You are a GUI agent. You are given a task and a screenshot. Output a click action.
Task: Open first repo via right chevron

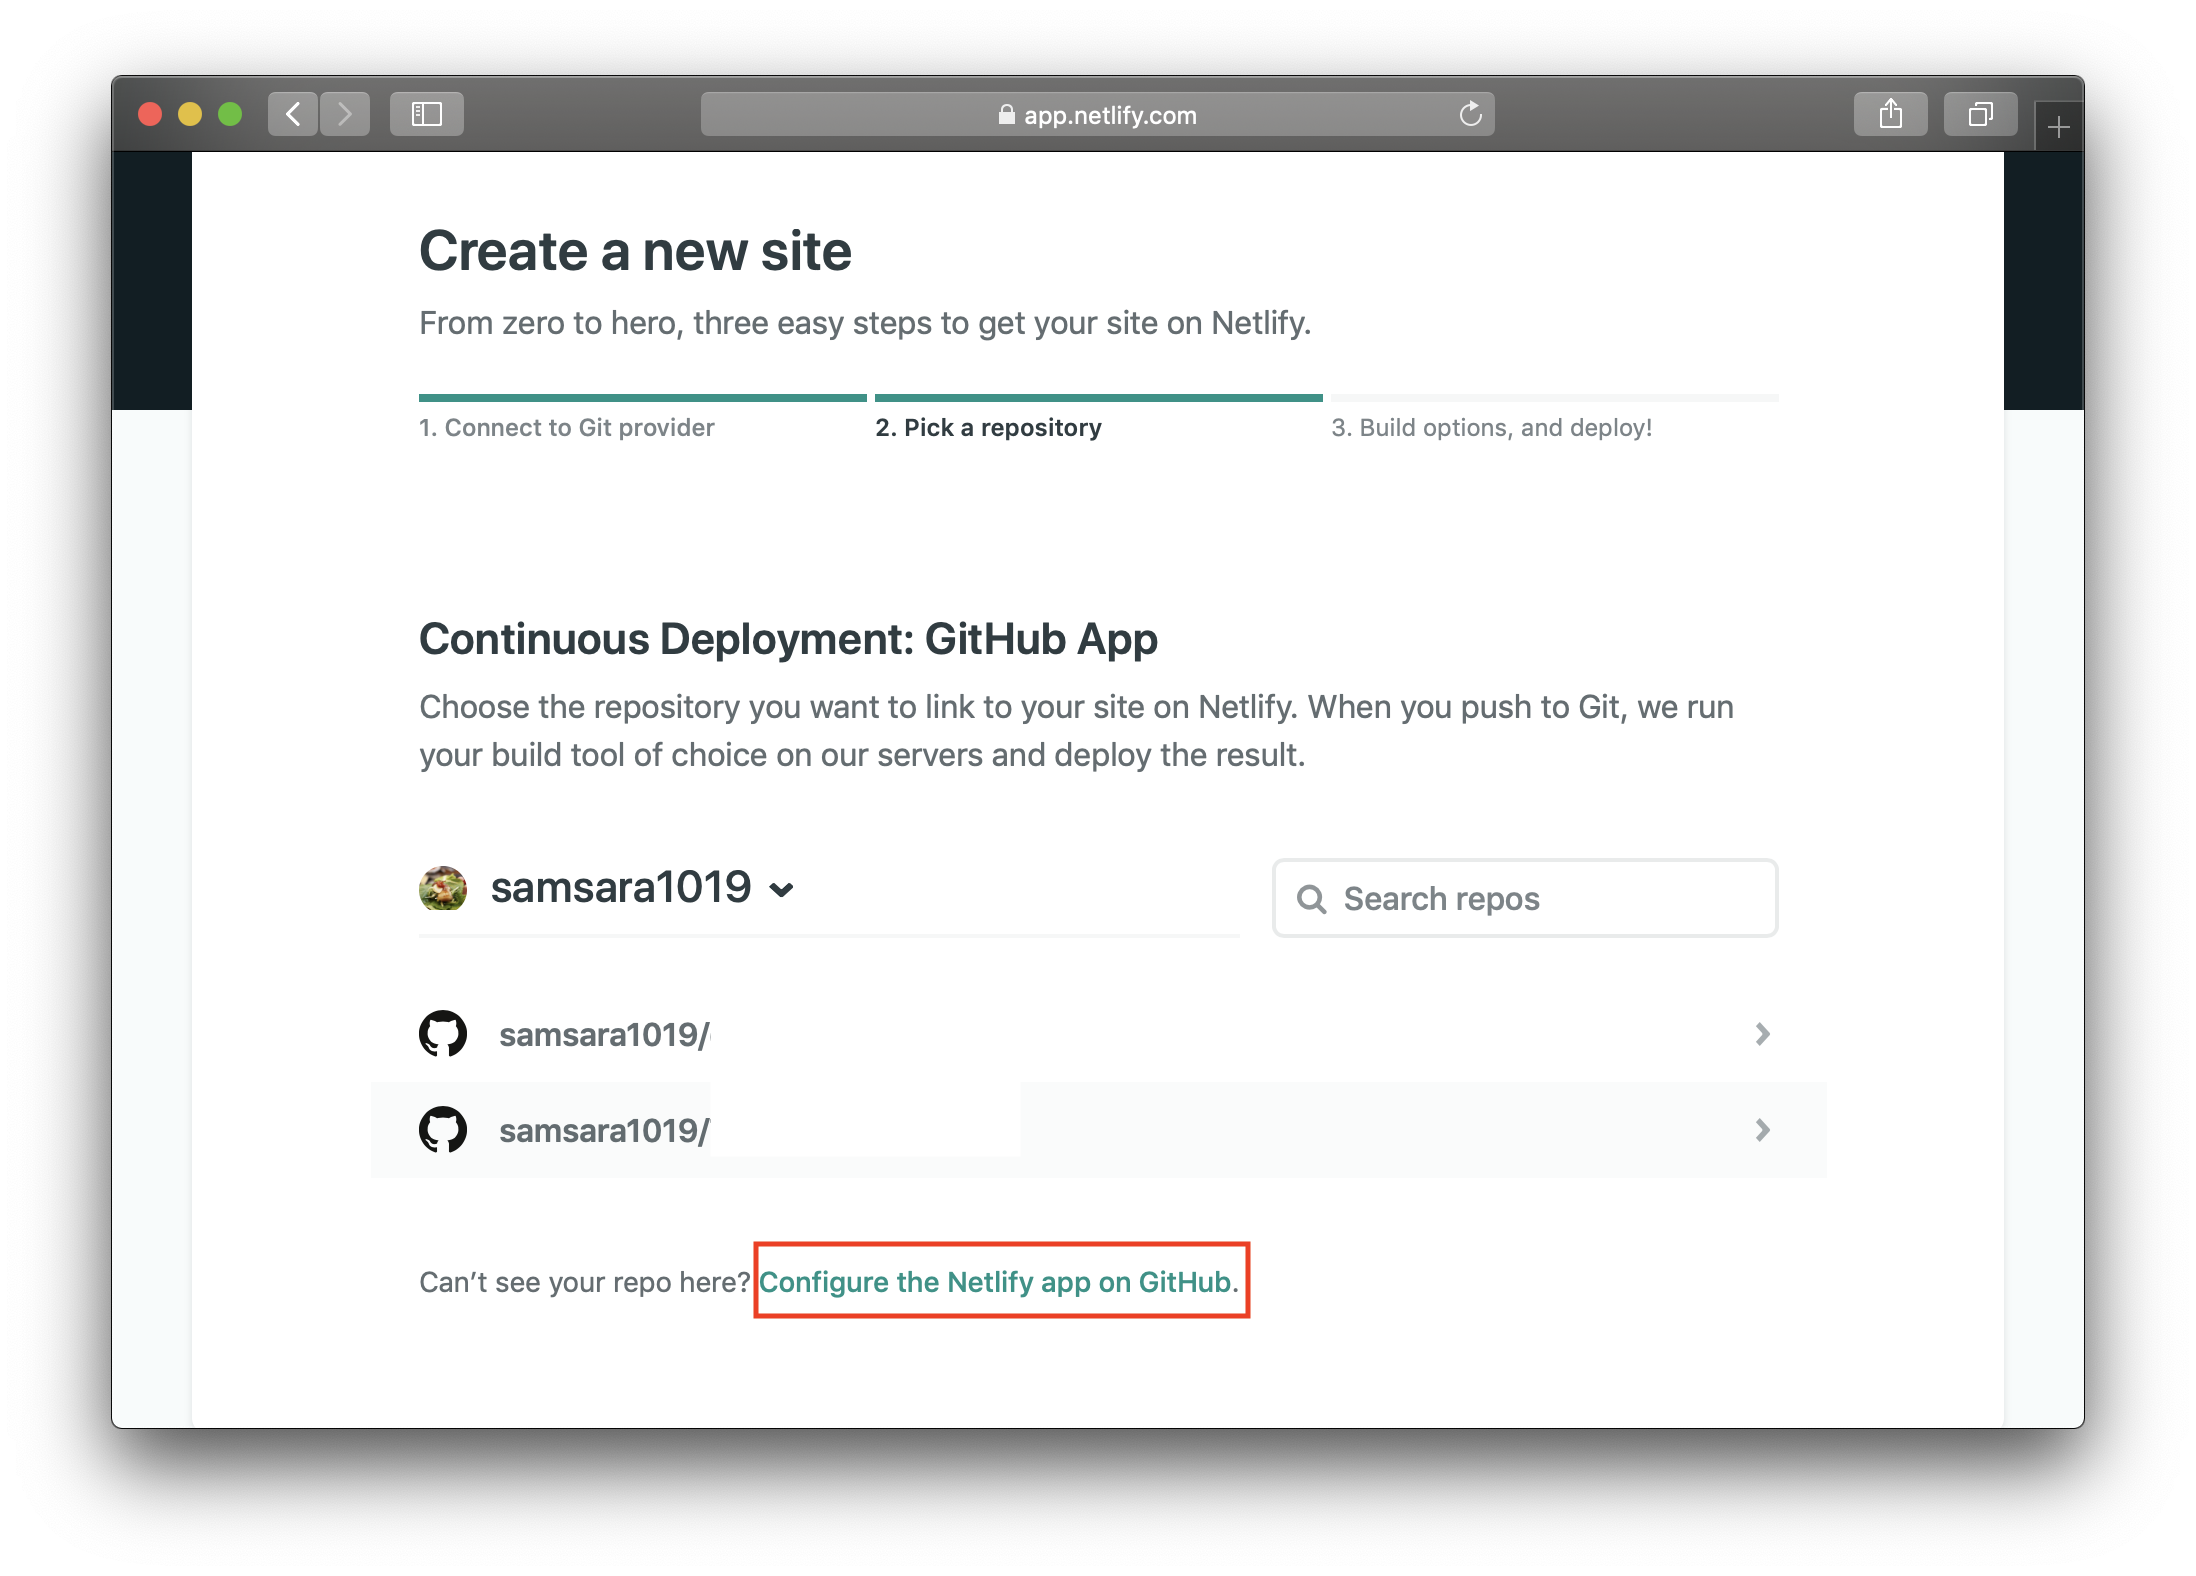1763,1034
